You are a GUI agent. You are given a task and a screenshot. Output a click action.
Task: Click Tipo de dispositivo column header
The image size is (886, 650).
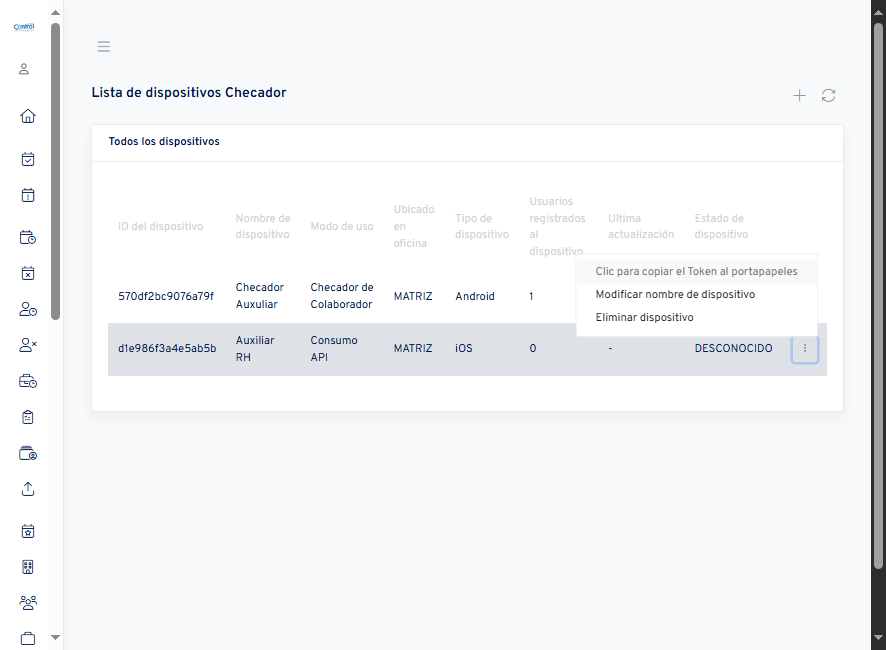pos(482,226)
